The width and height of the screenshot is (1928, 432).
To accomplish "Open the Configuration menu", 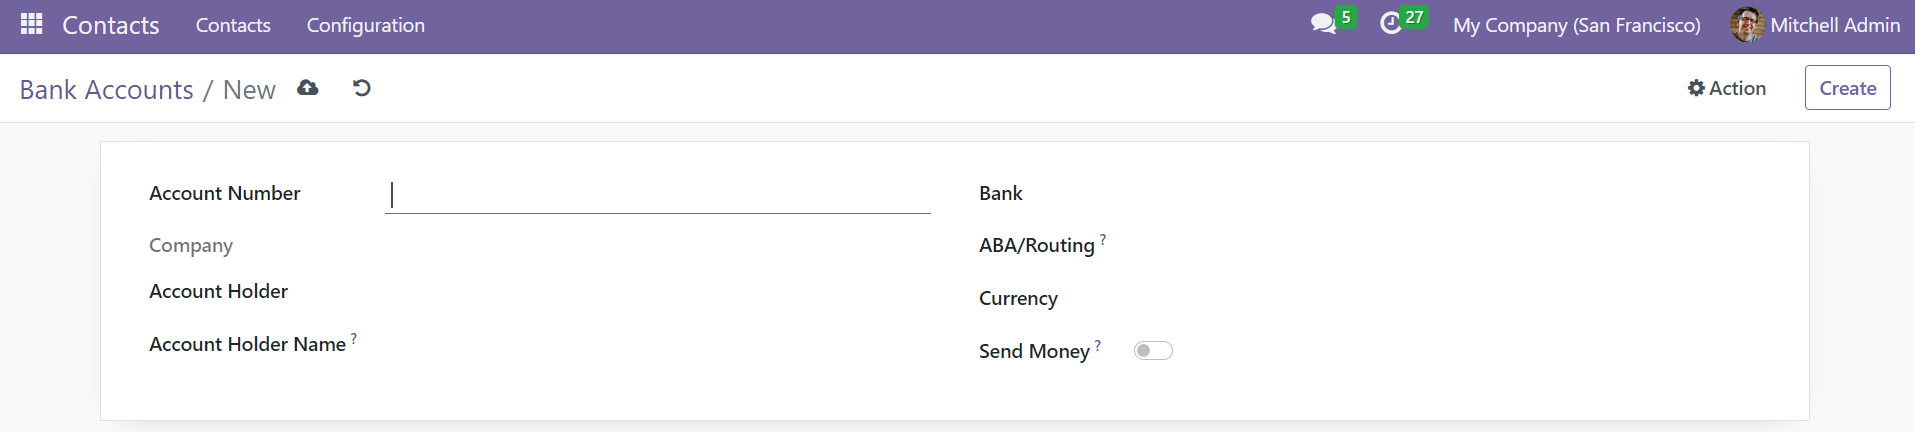I will click(366, 25).
